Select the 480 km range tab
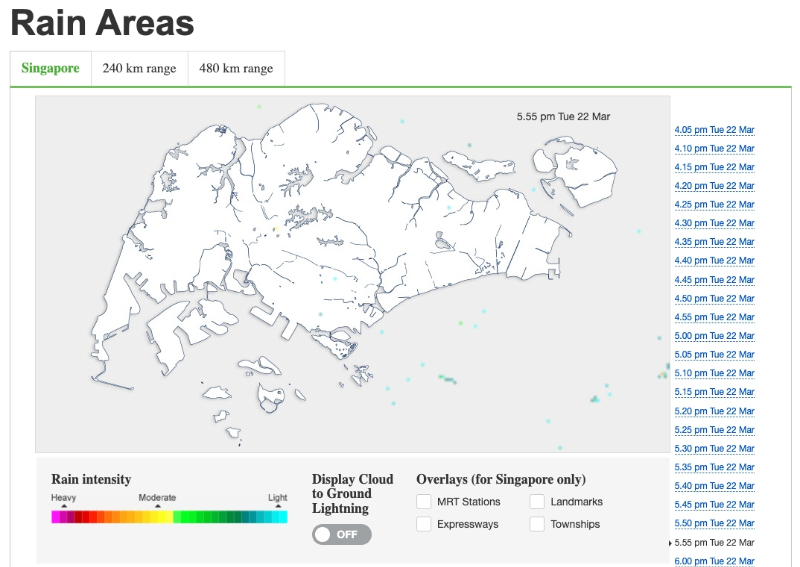 236,69
